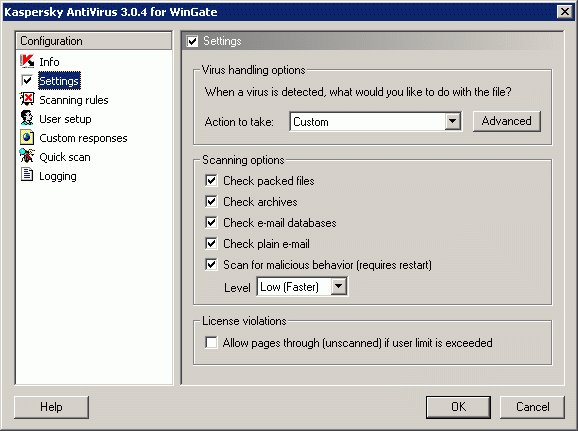The height and width of the screenshot is (431, 578).
Task: Click the Configuration panel header
Action: [x=94, y=41]
